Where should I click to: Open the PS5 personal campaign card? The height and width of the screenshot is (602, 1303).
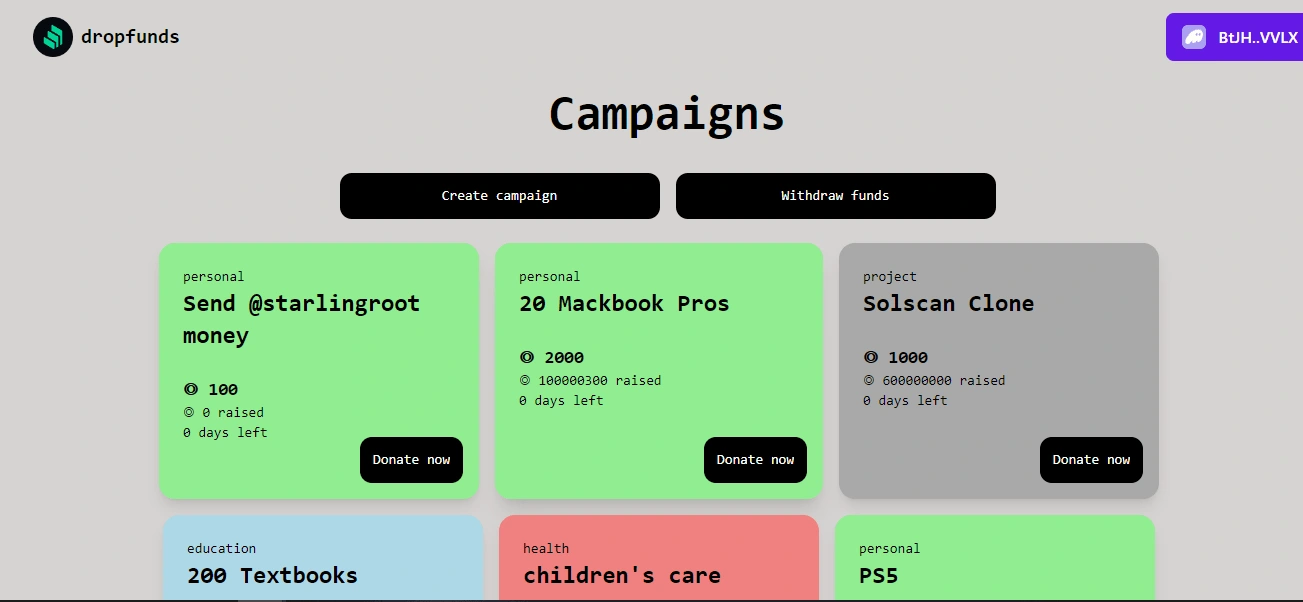coord(995,558)
